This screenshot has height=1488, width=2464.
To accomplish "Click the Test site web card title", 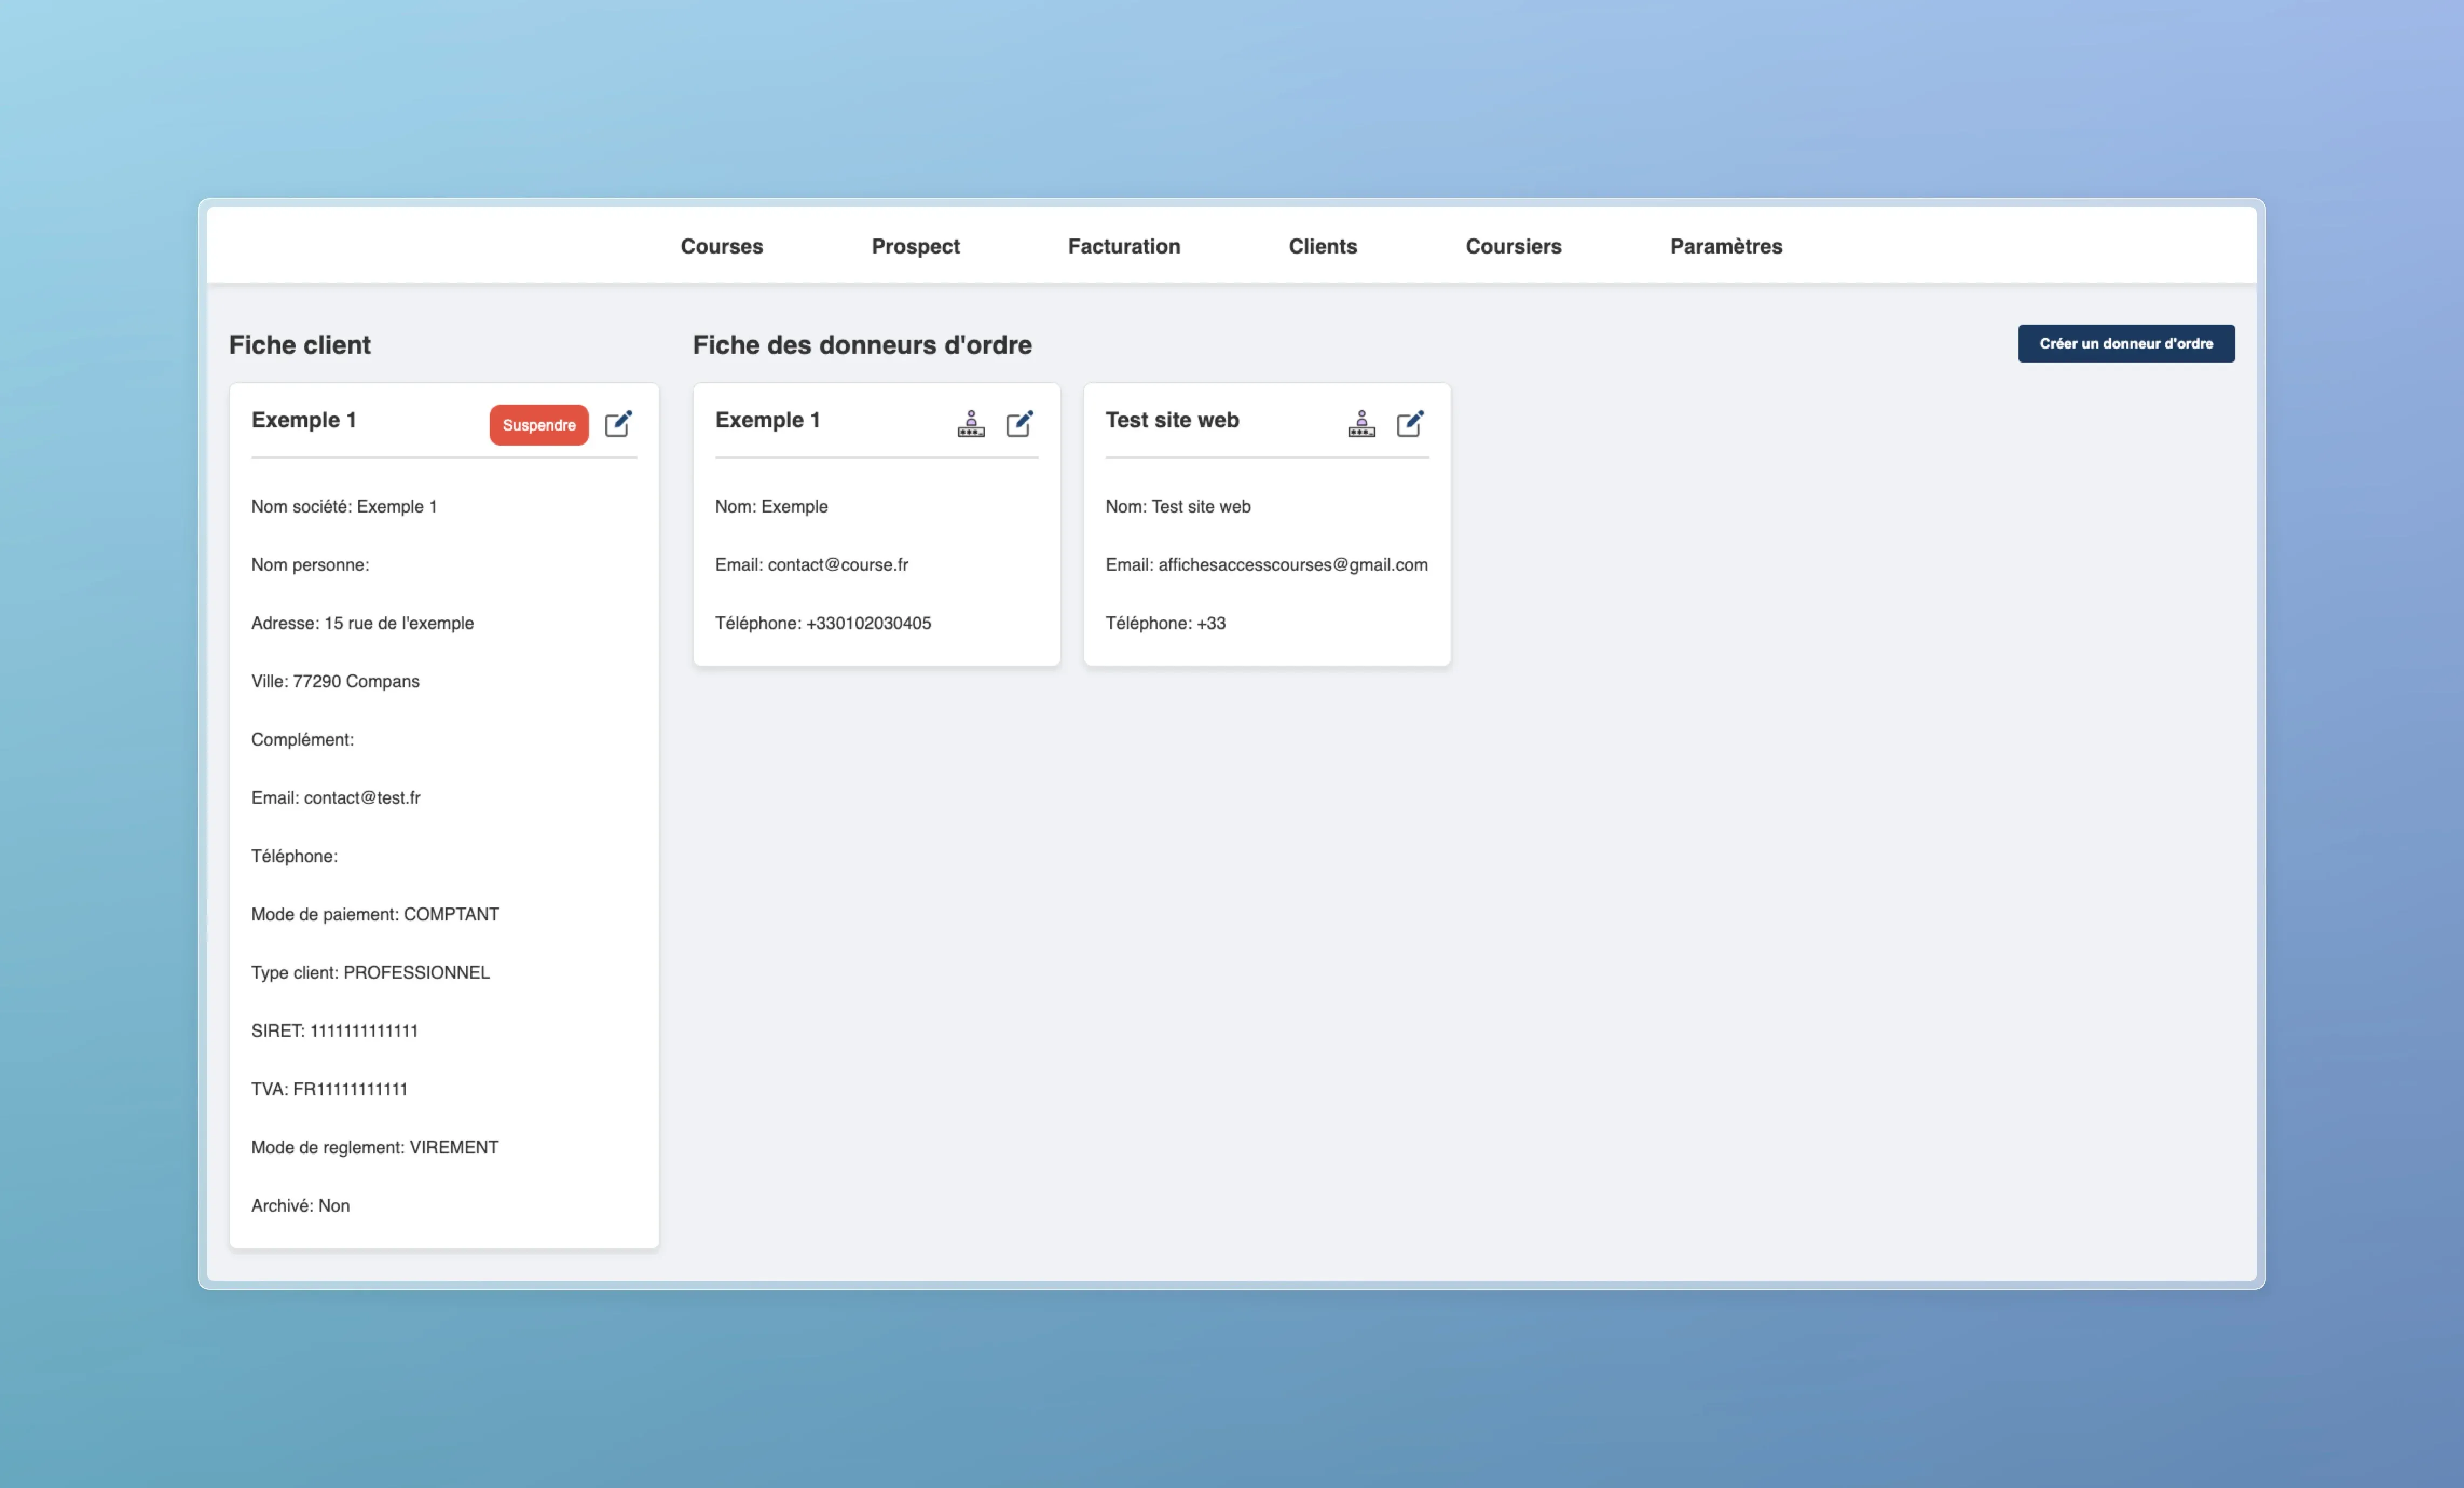I will point(1171,420).
